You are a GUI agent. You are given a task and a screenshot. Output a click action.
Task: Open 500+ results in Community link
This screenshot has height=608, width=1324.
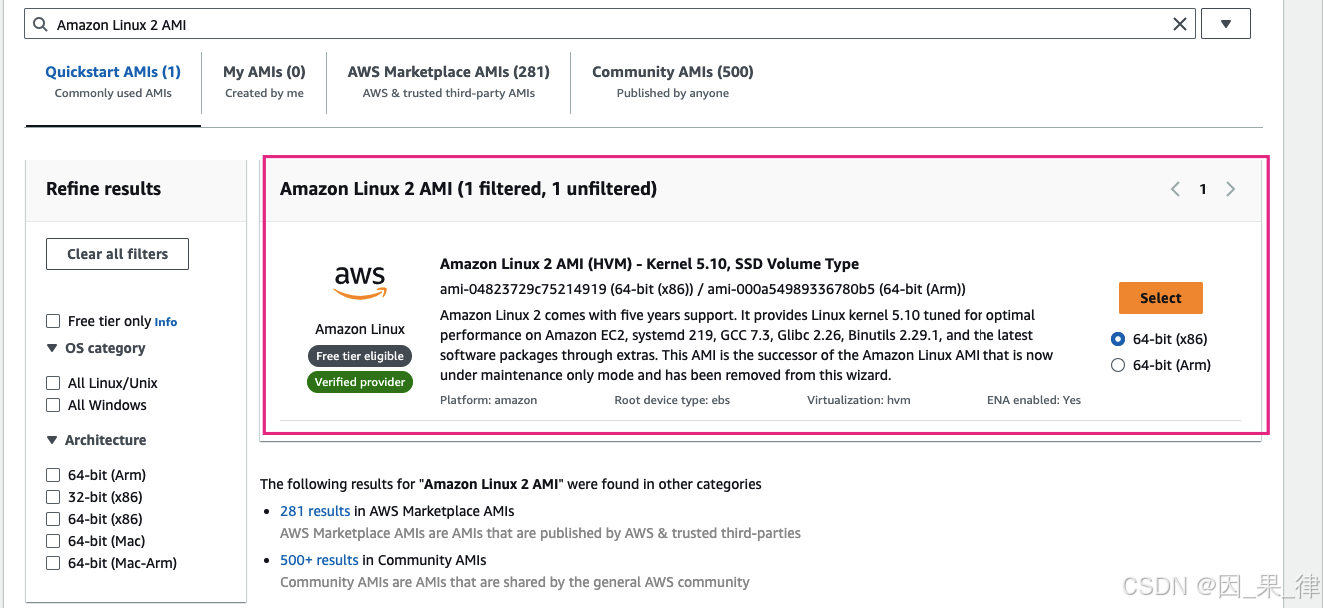[x=319, y=560]
